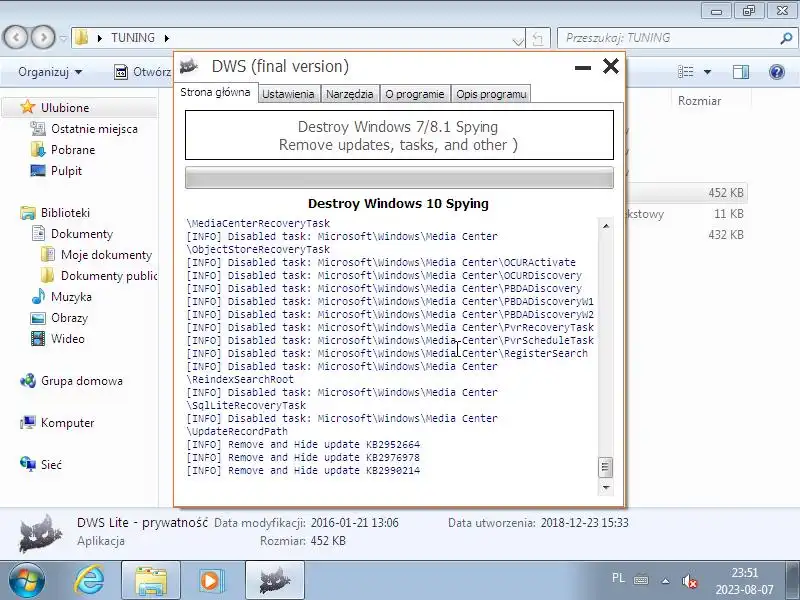
Task: Click the log scrollbar thumb
Action: (605, 467)
